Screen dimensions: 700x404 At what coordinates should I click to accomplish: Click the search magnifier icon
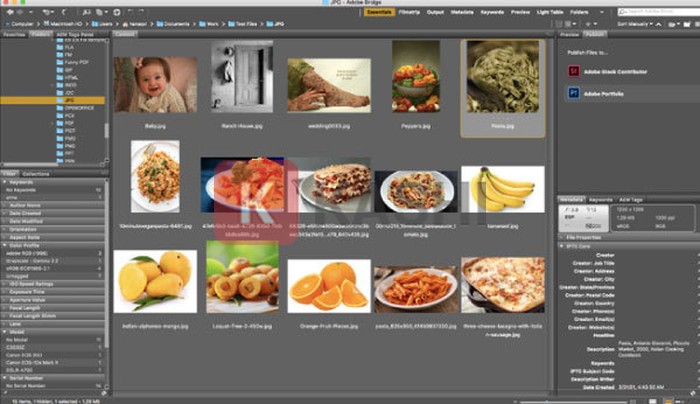click(623, 12)
